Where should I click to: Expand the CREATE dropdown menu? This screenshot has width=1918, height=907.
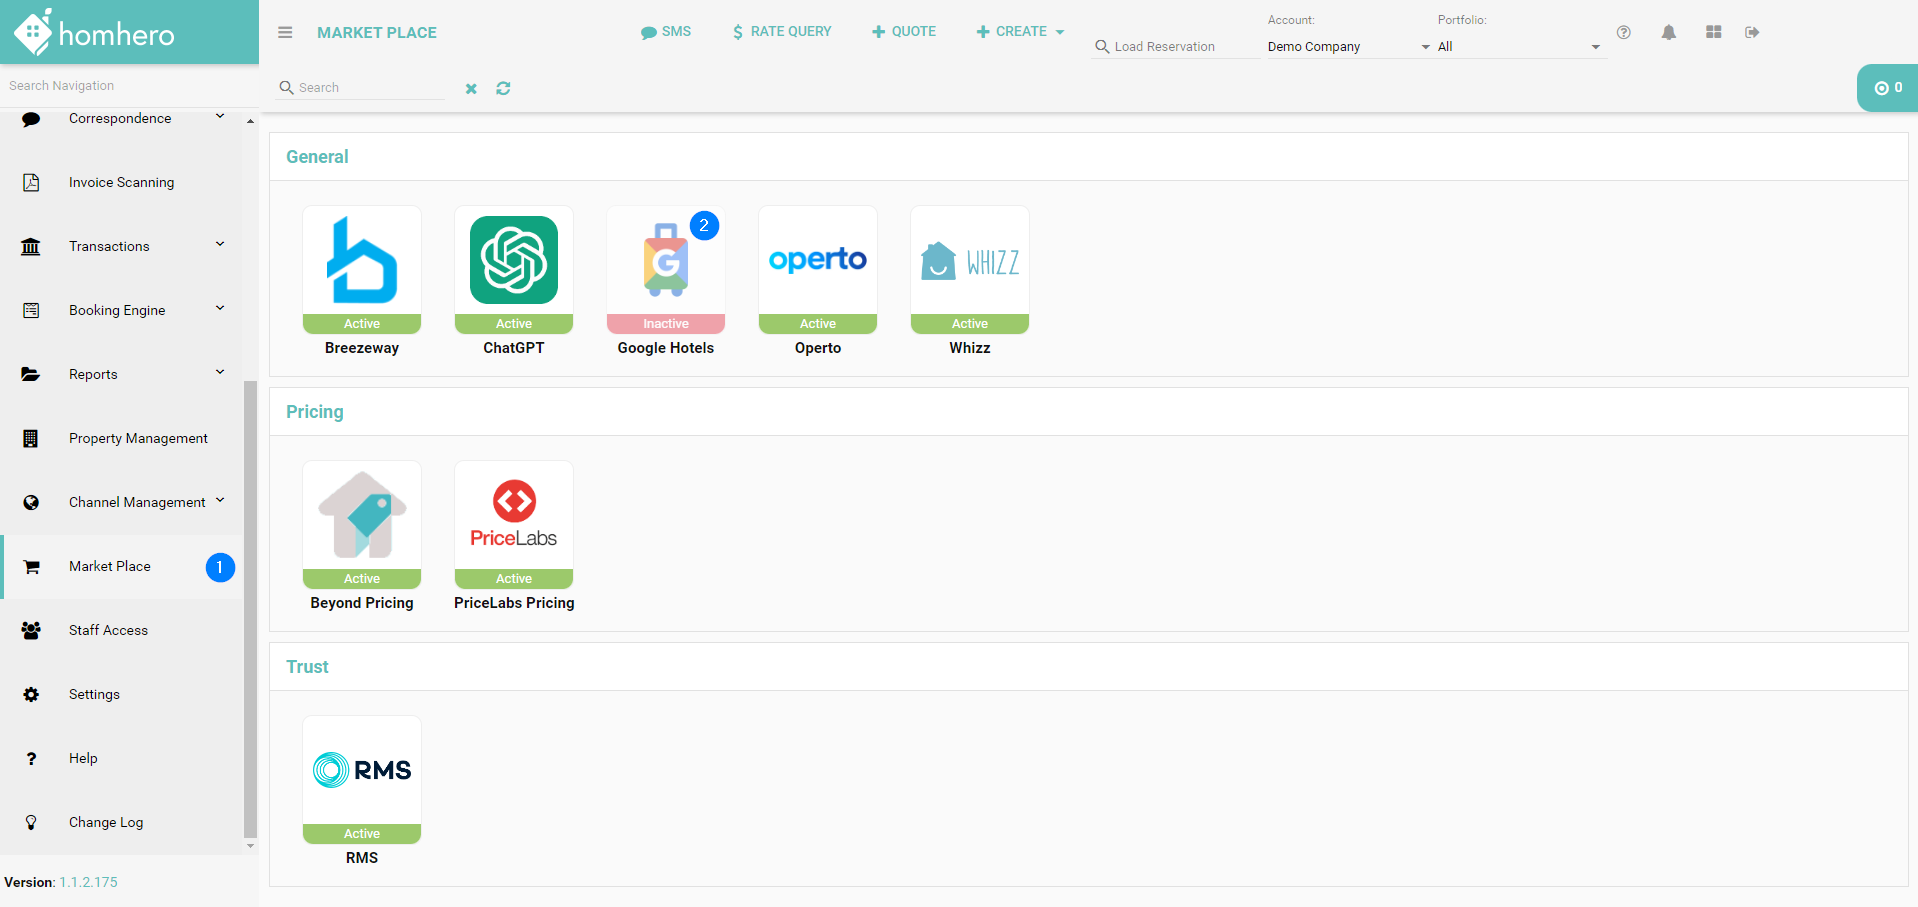point(1020,32)
